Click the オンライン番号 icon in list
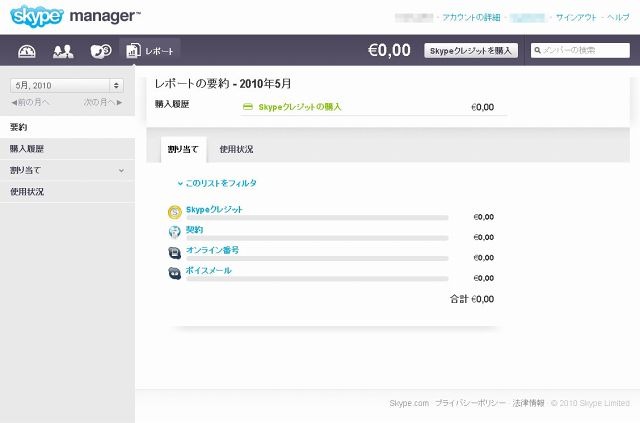640x423 pixels. click(175, 252)
